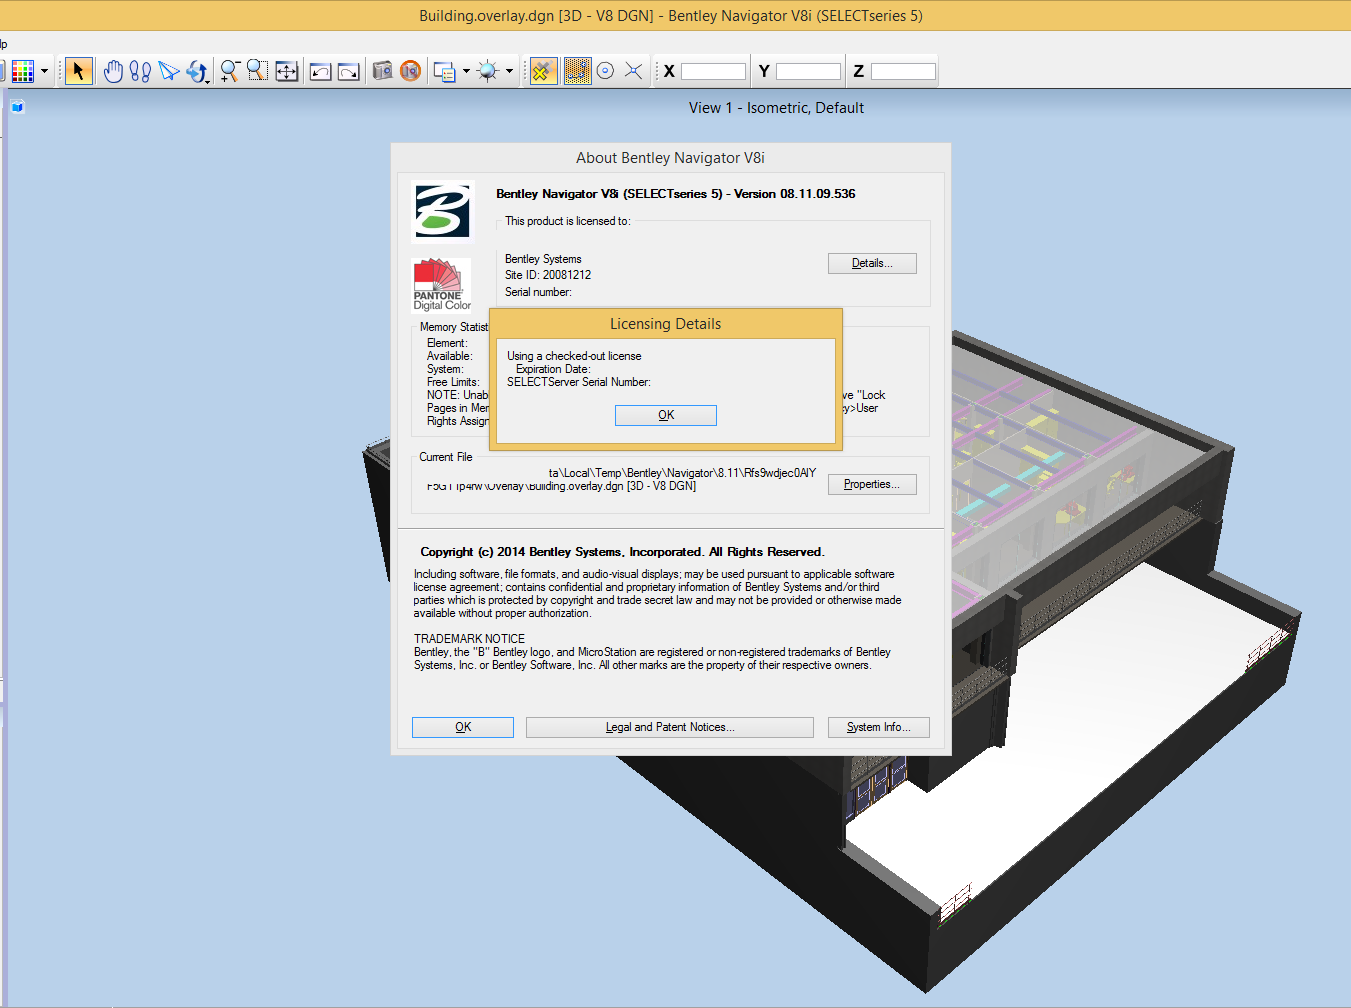Screen dimensions: 1351x1008
Task: Expand the light brightness dropdown arrow
Action: pyautogui.click(x=509, y=71)
